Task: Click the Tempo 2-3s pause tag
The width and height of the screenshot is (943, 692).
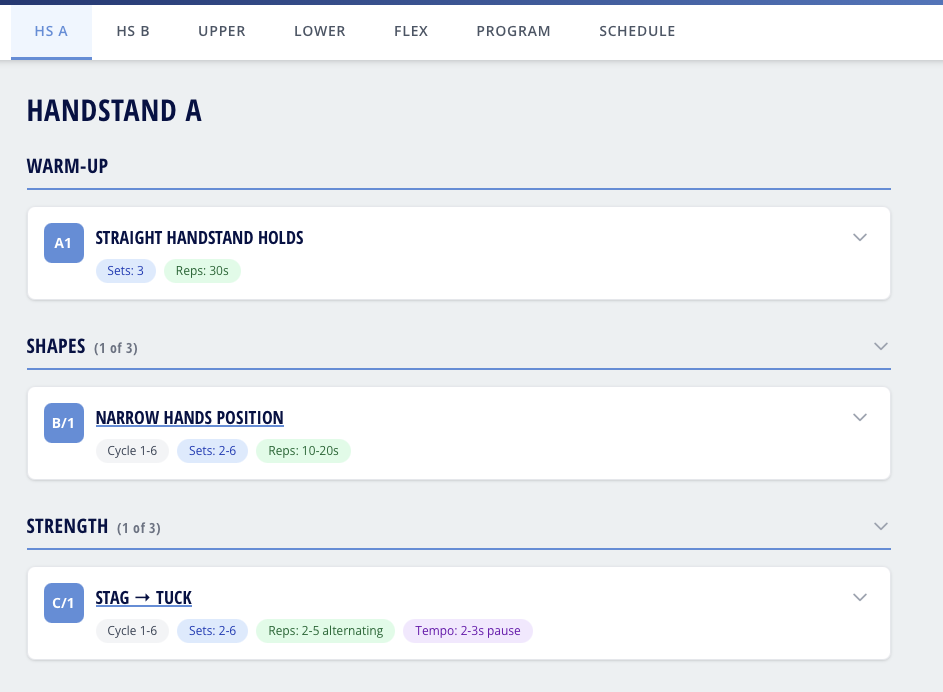Action: tap(467, 631)
